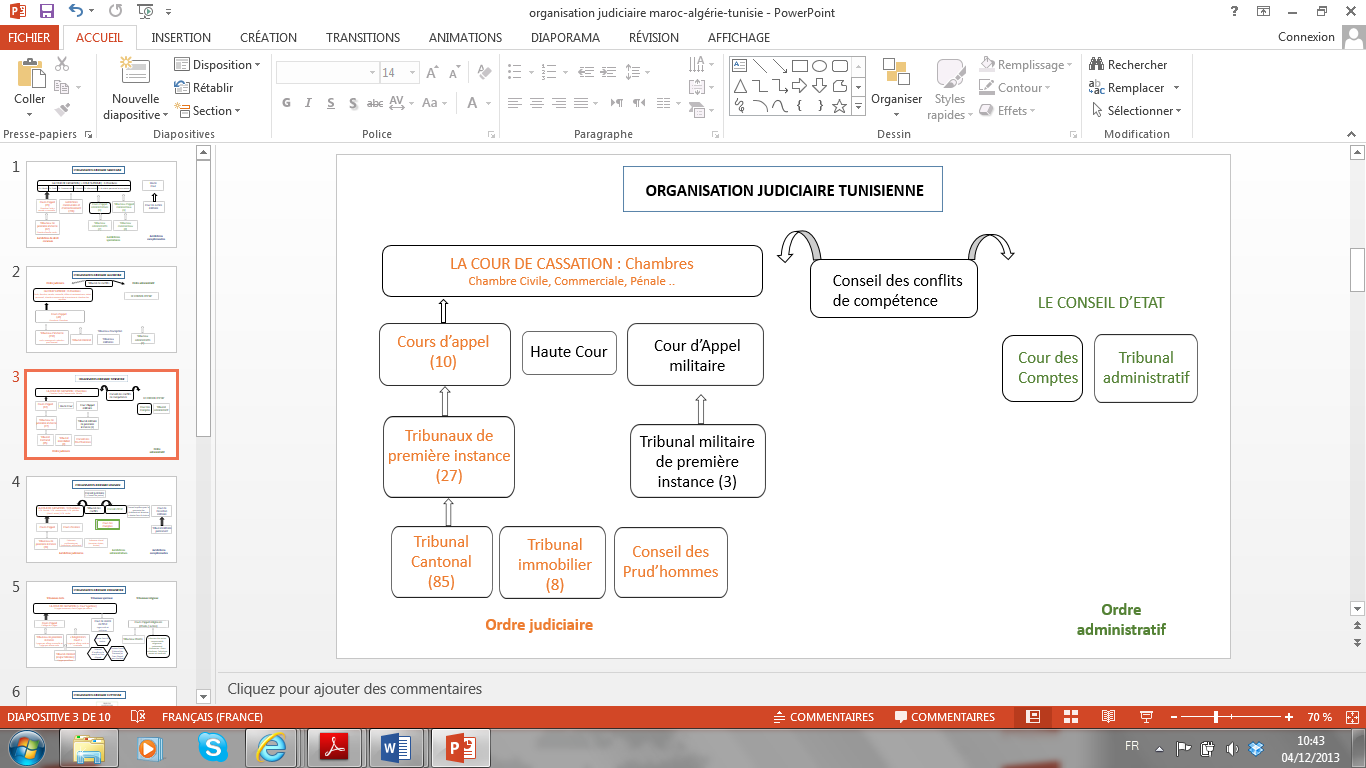Open the ANIMATIONS ribbon tab
The width and height of the screenshot is (1366, 768).
(x=465, y=38)
